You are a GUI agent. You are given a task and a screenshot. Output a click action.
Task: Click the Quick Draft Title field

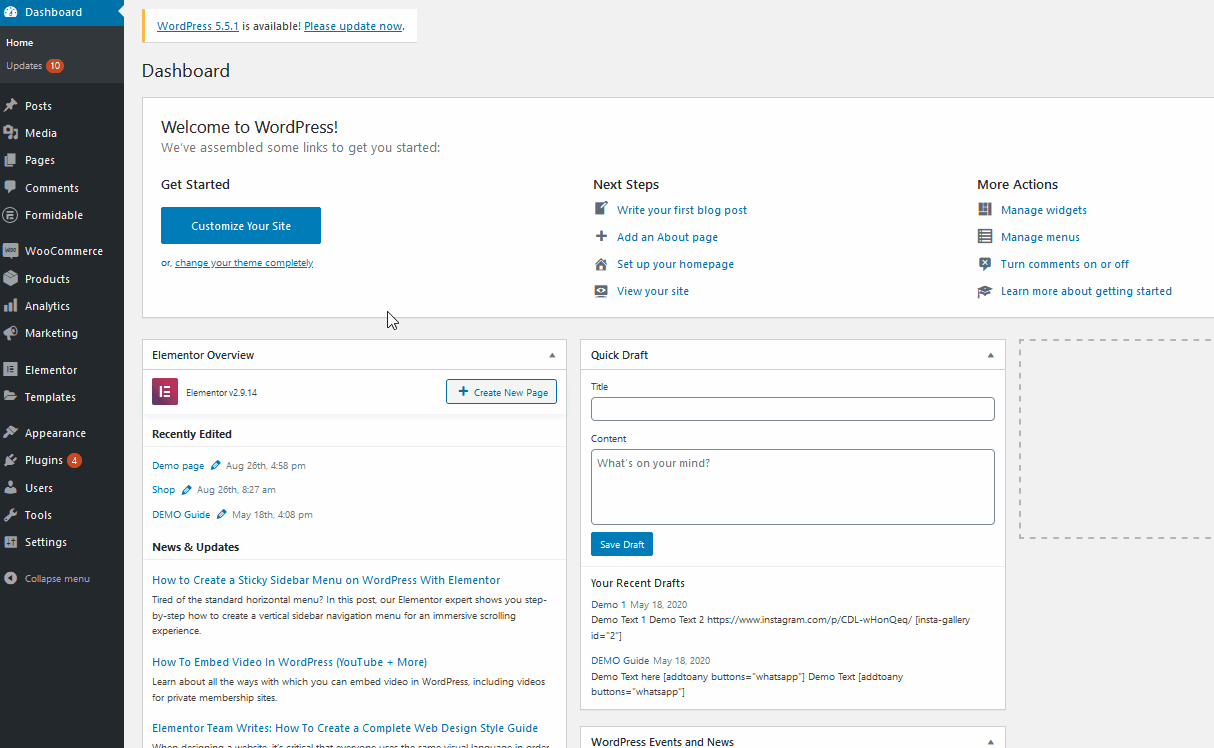[x=793, y=409]
